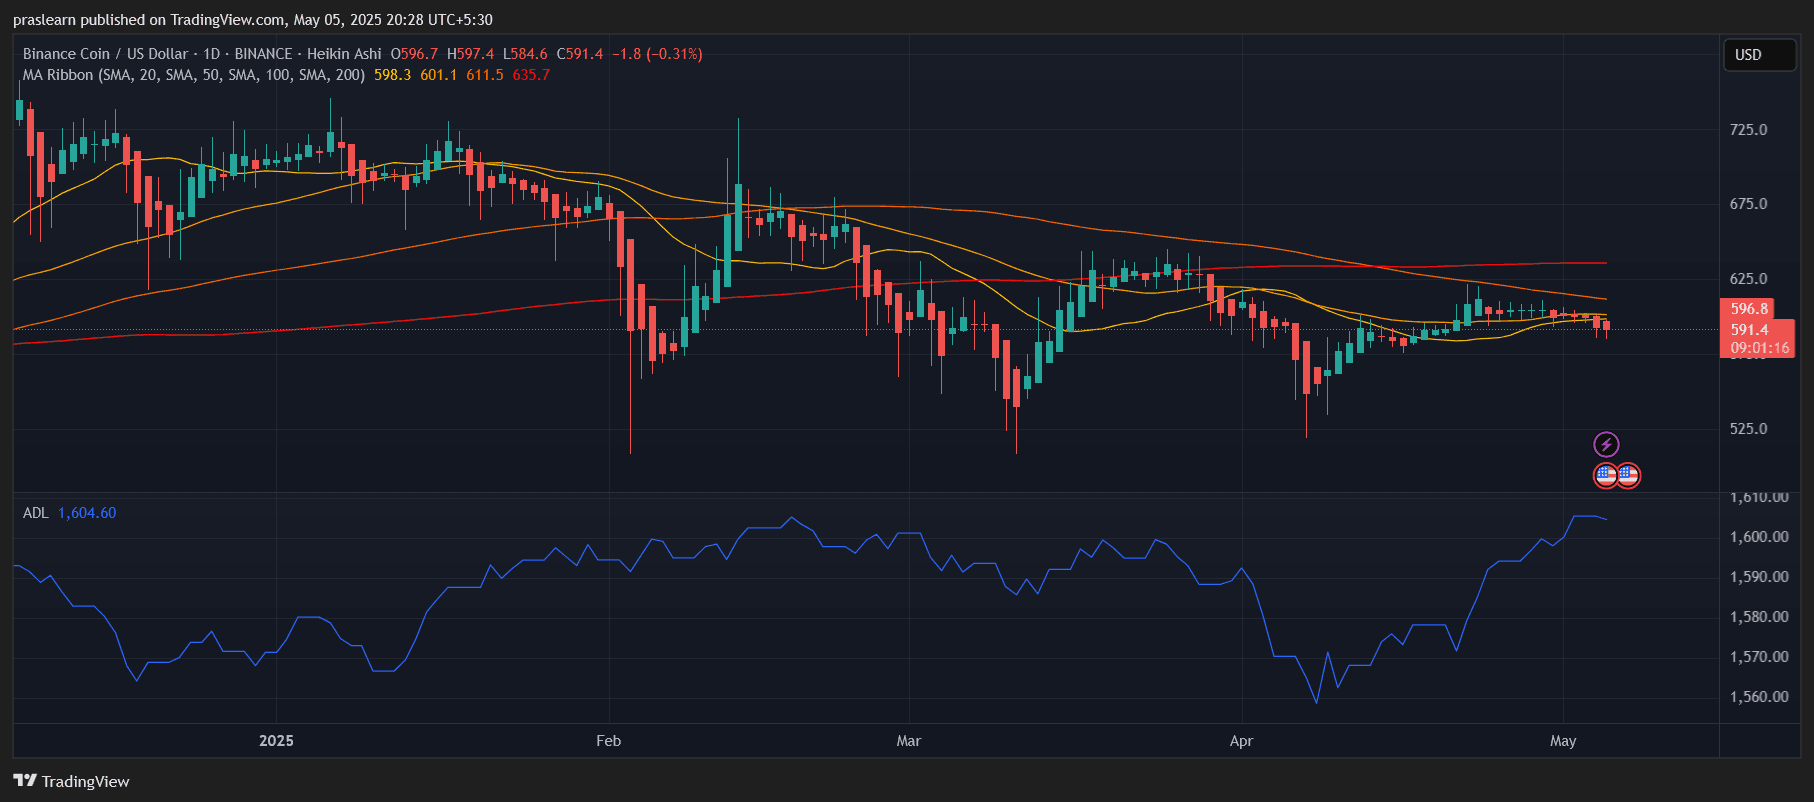Open the USD currency selector
Screen dimensions: 1814x802
click(x=1758, y=55)
